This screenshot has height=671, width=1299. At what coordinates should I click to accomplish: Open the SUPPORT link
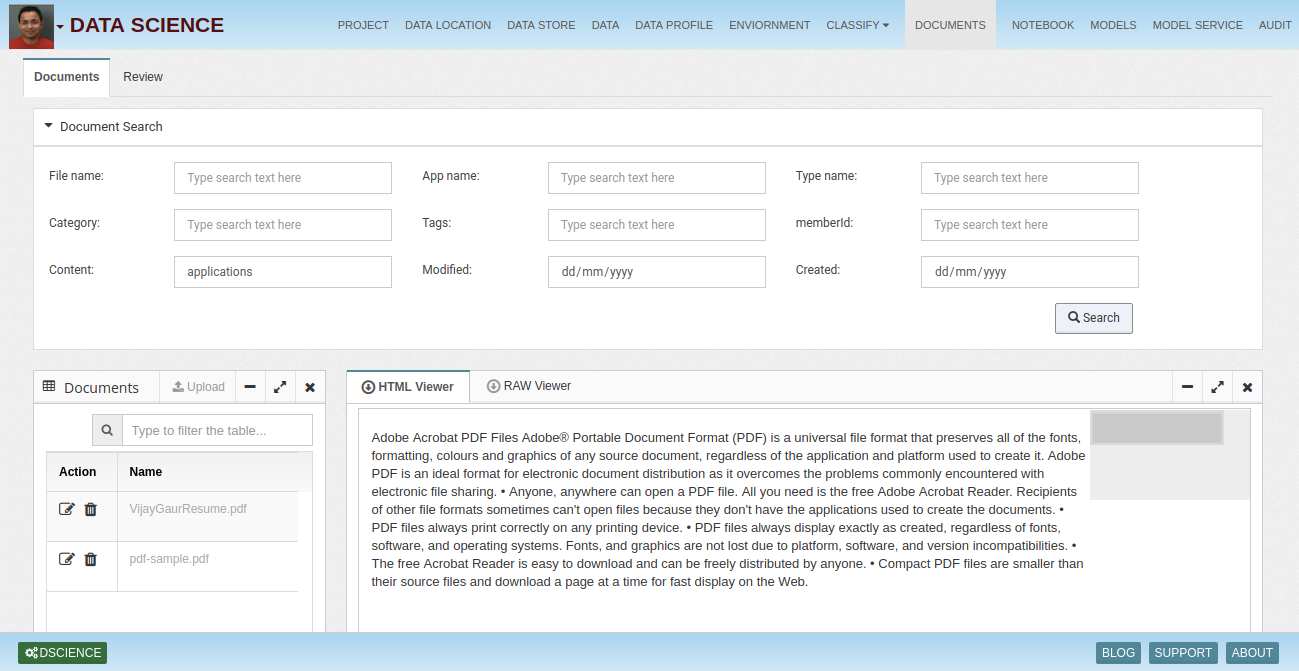[1183, 653]
